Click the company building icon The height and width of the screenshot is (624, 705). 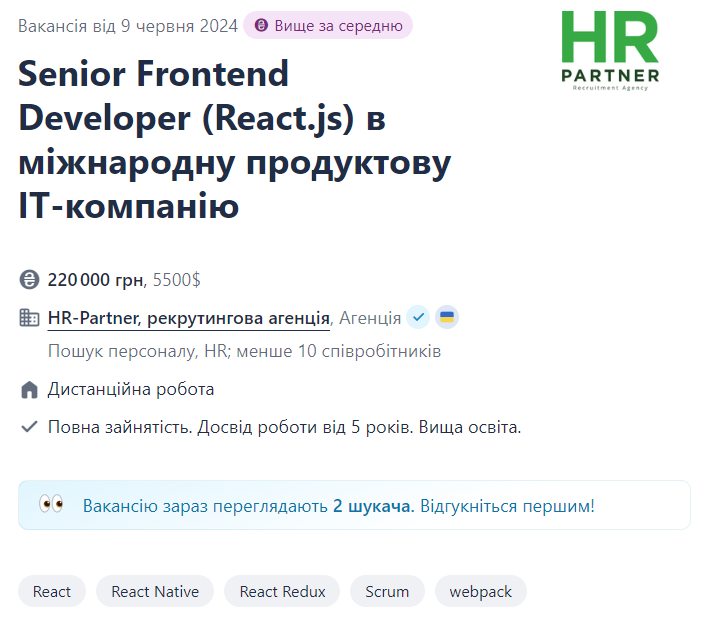(x=29, y=318)
